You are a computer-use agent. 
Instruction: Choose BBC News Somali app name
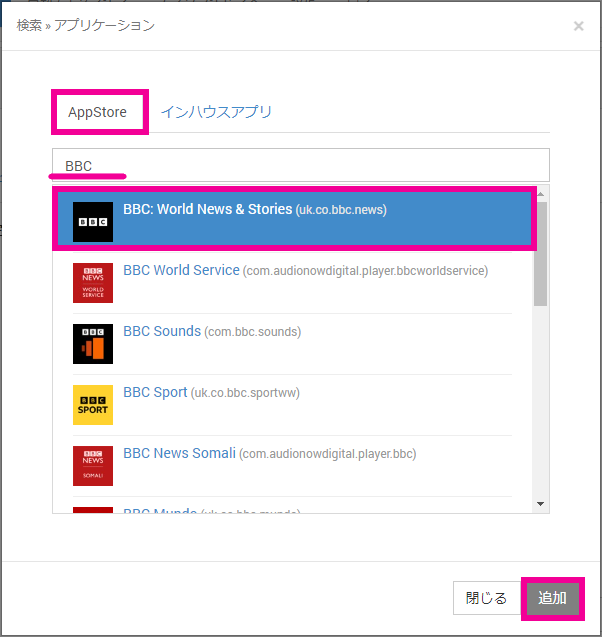click(179, 454)
